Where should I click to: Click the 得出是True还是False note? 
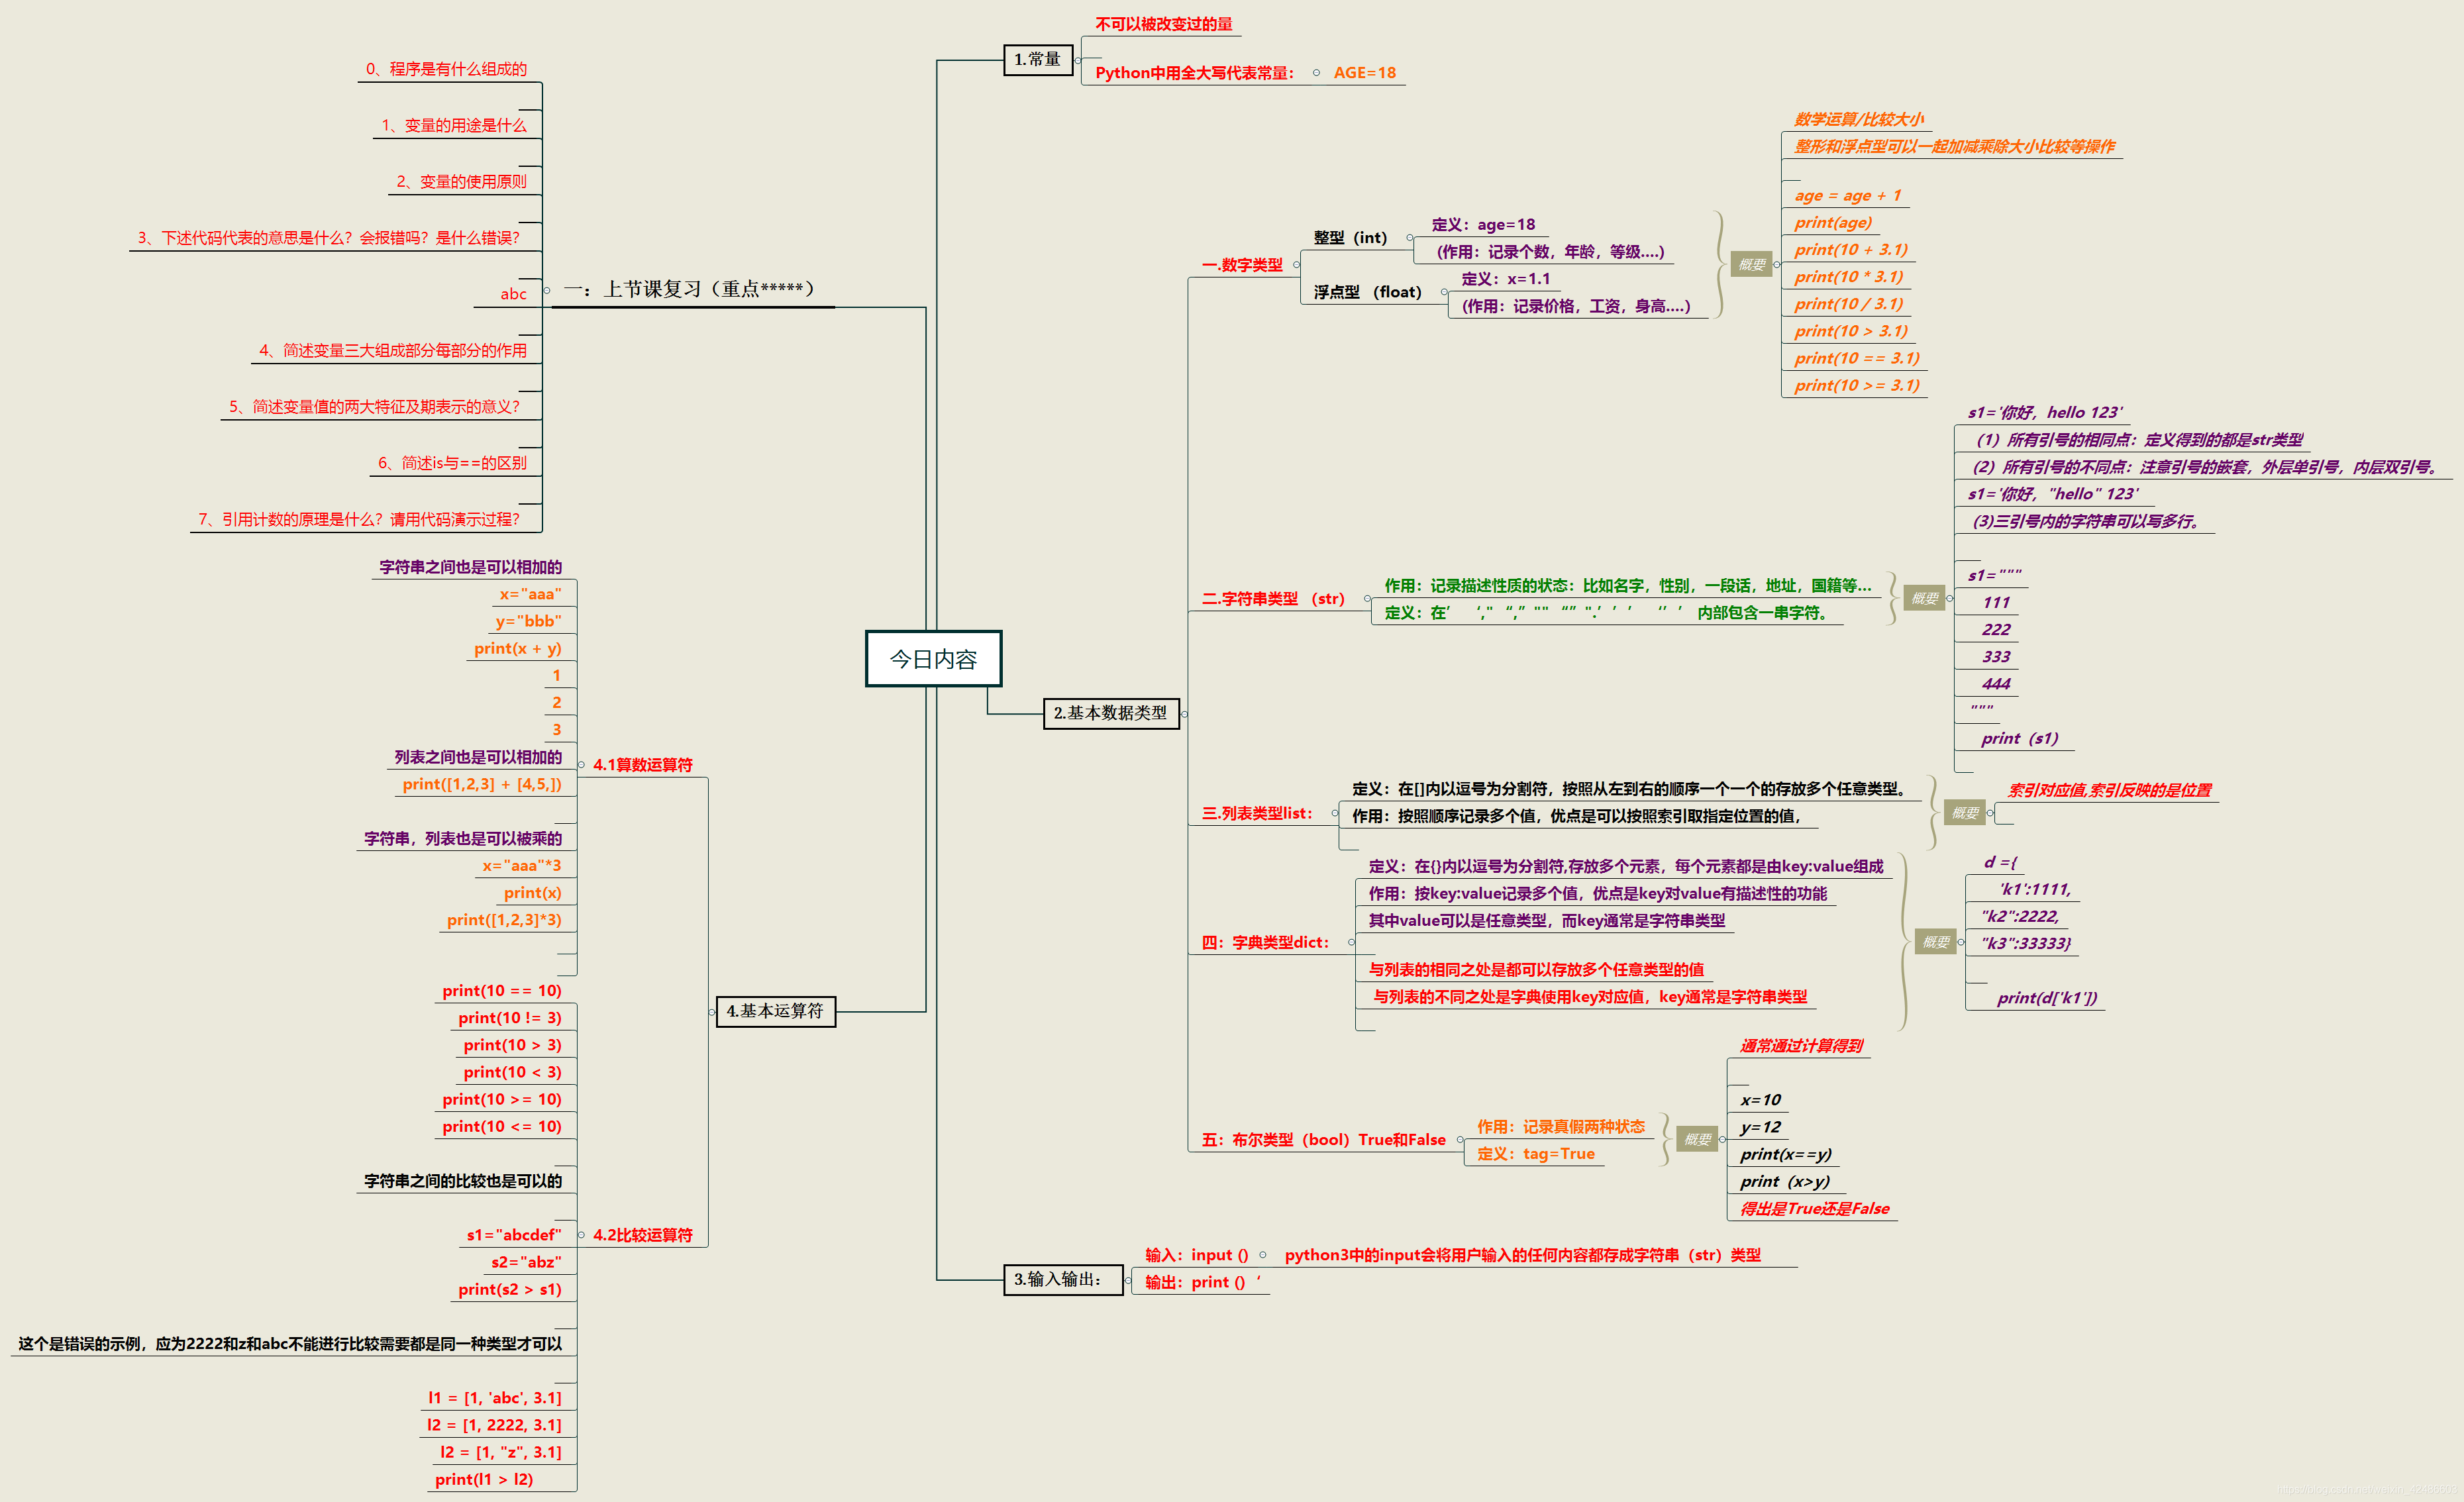click(x=1814, y=1208)
